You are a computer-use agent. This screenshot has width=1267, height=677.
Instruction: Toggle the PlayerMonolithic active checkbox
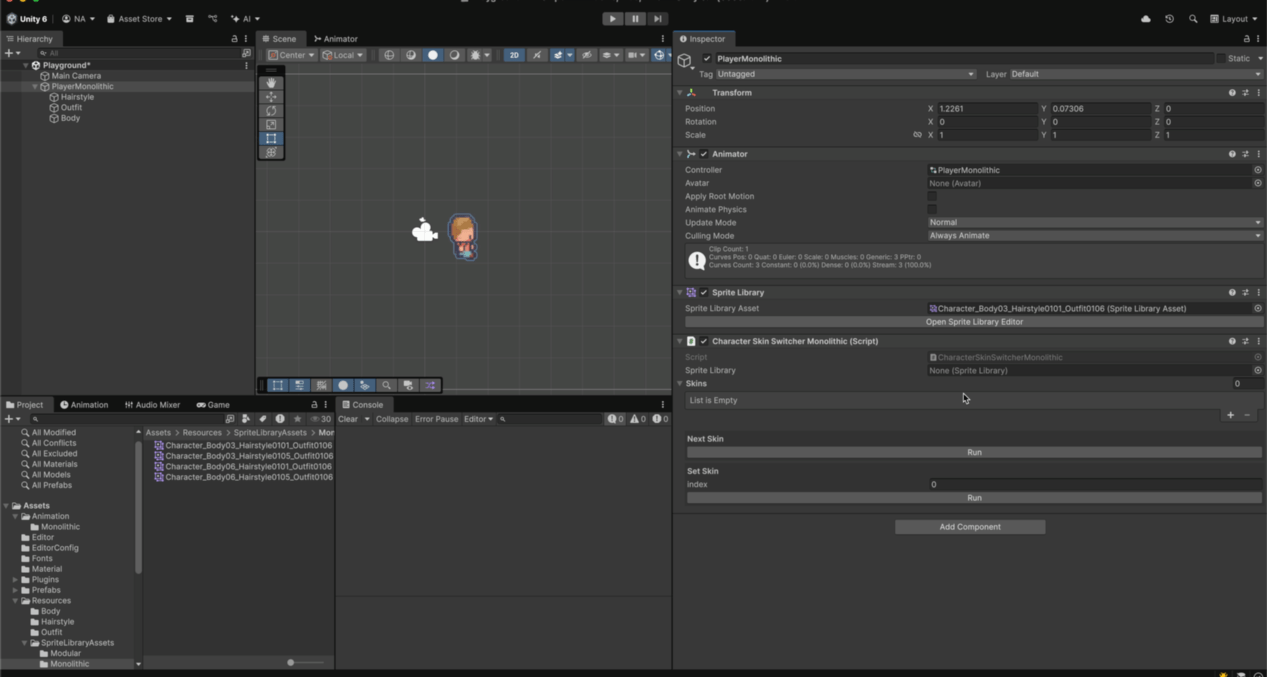[707, 59]
